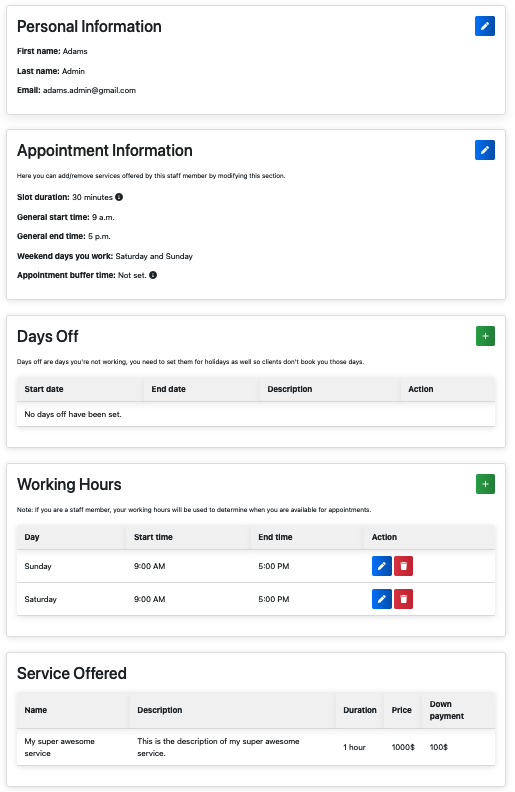Show appointment buffer time info icon

153,275
